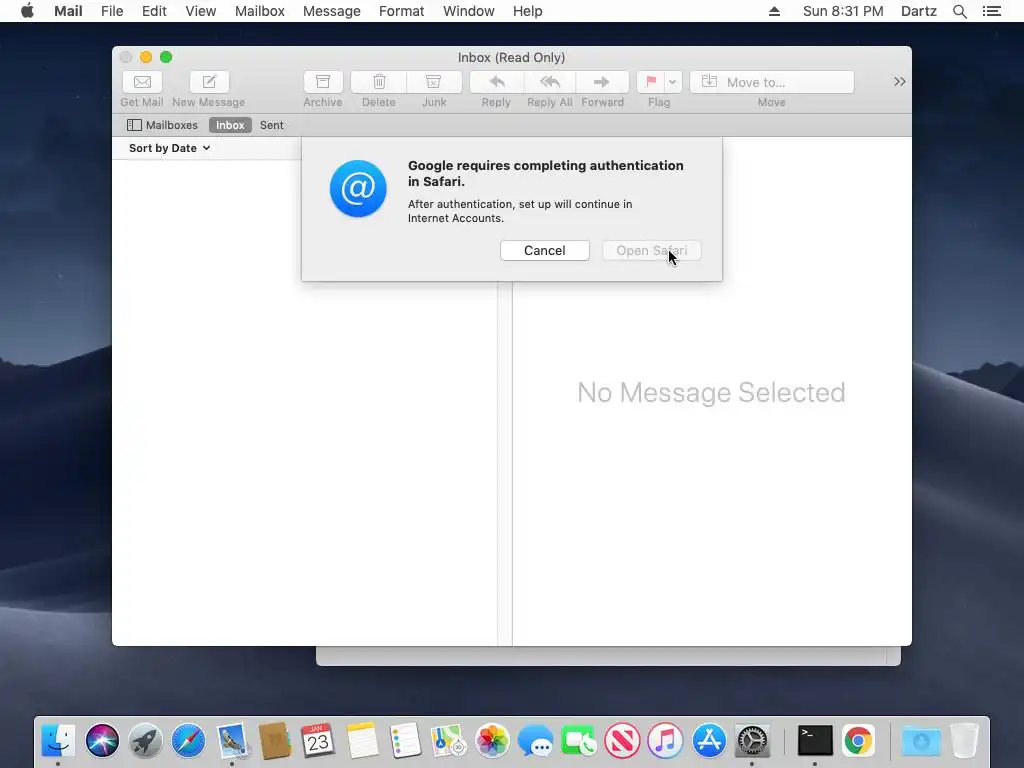Open the Maps icon in Dock
This screenshot has height=768, width=1024.
tap(448, 741)
